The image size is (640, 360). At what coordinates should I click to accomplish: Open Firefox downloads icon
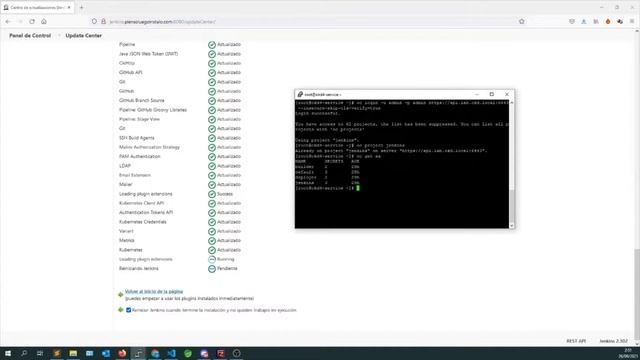tap(584, 22)
